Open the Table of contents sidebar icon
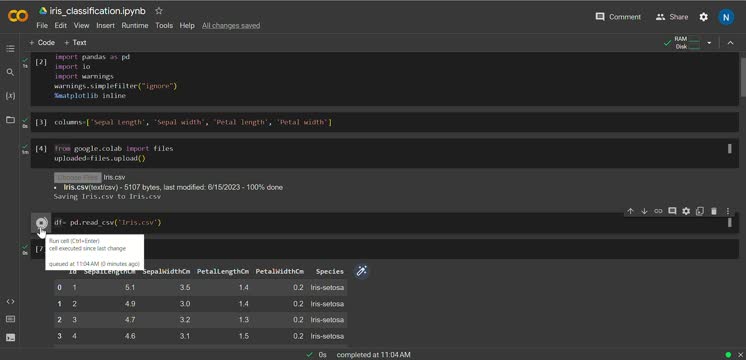 coord(10,49)
